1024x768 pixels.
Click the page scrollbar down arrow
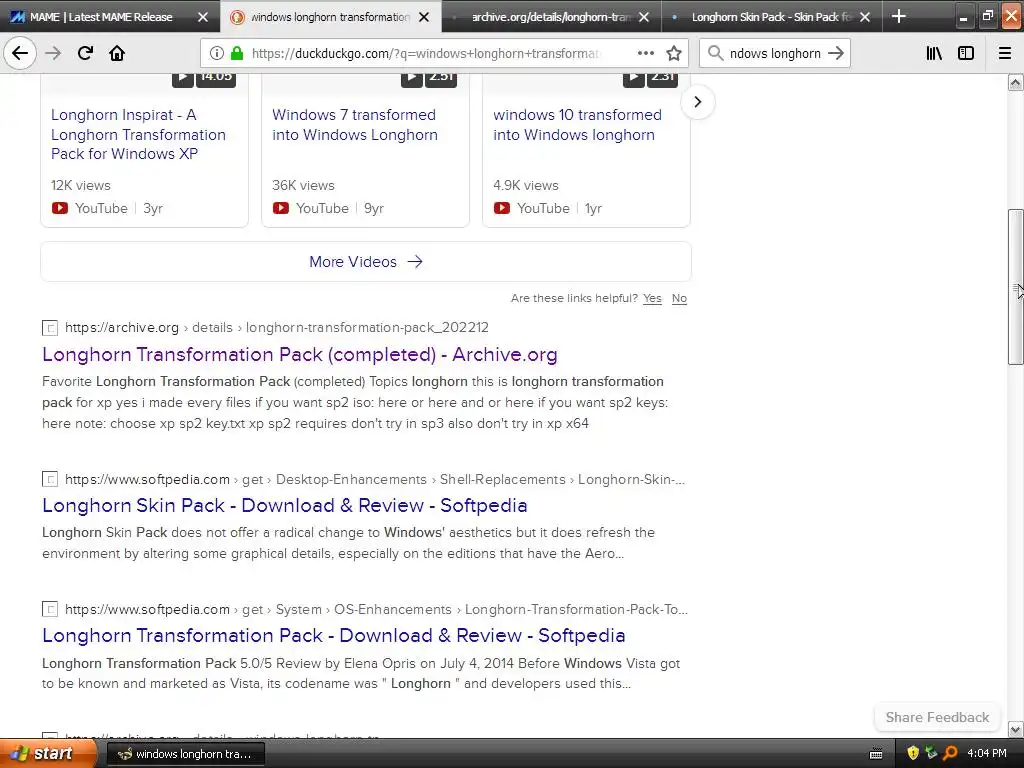click(x=1015, y=729)
